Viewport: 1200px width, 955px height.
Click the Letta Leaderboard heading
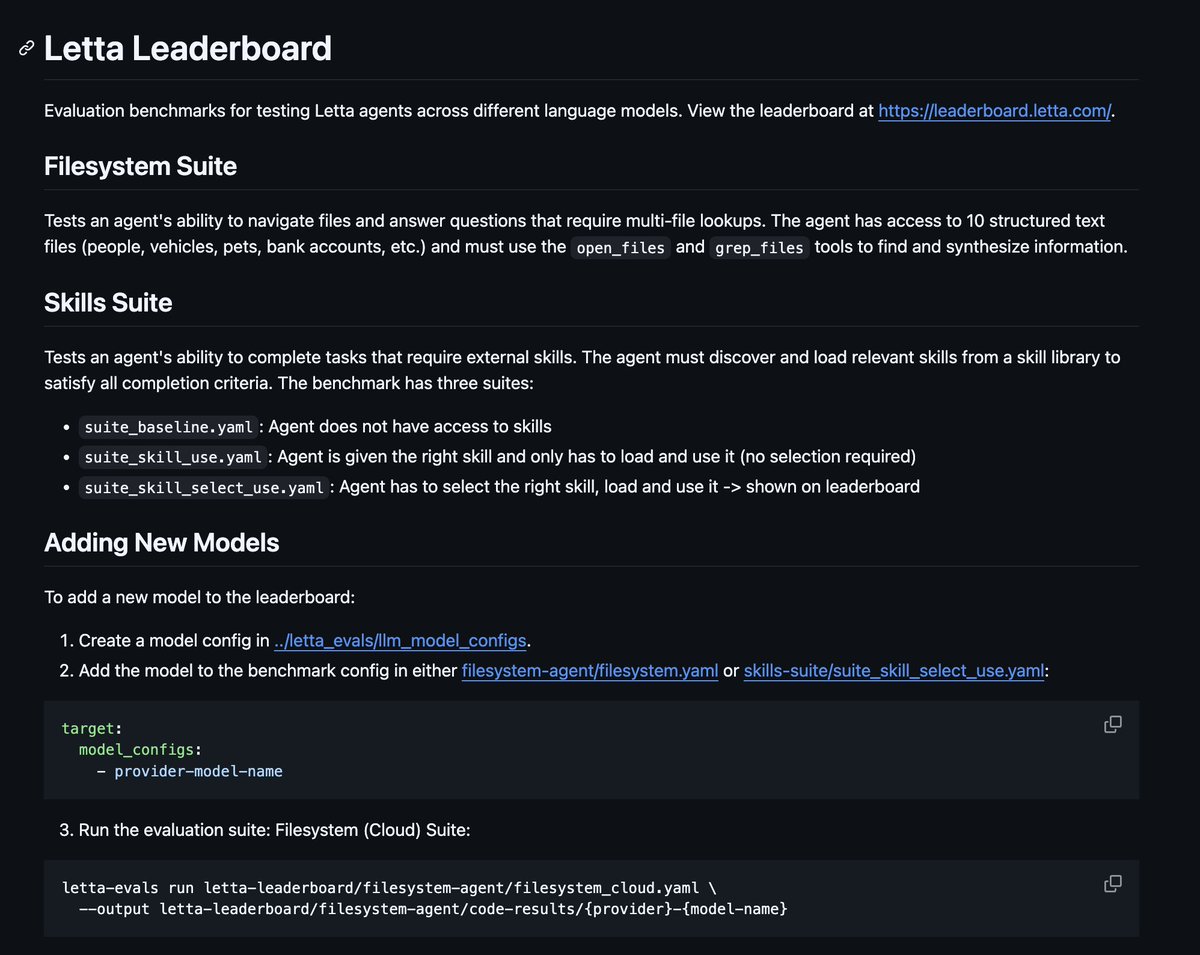click(188, 48)
